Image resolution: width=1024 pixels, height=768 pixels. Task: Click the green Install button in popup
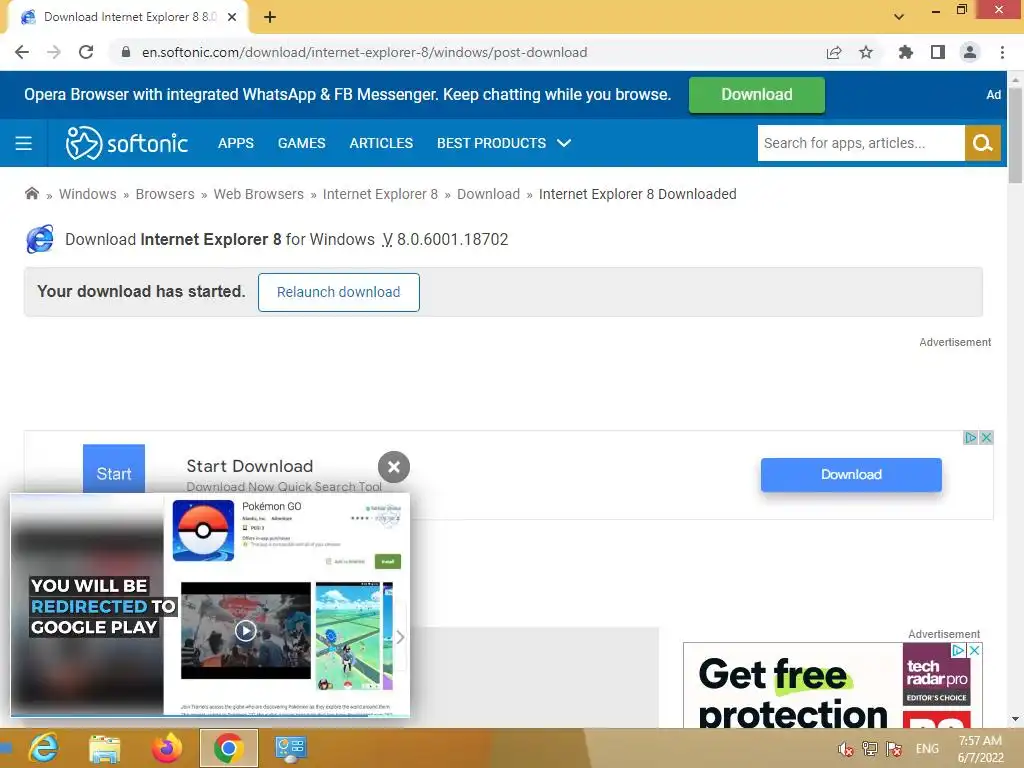coord(388,561)
